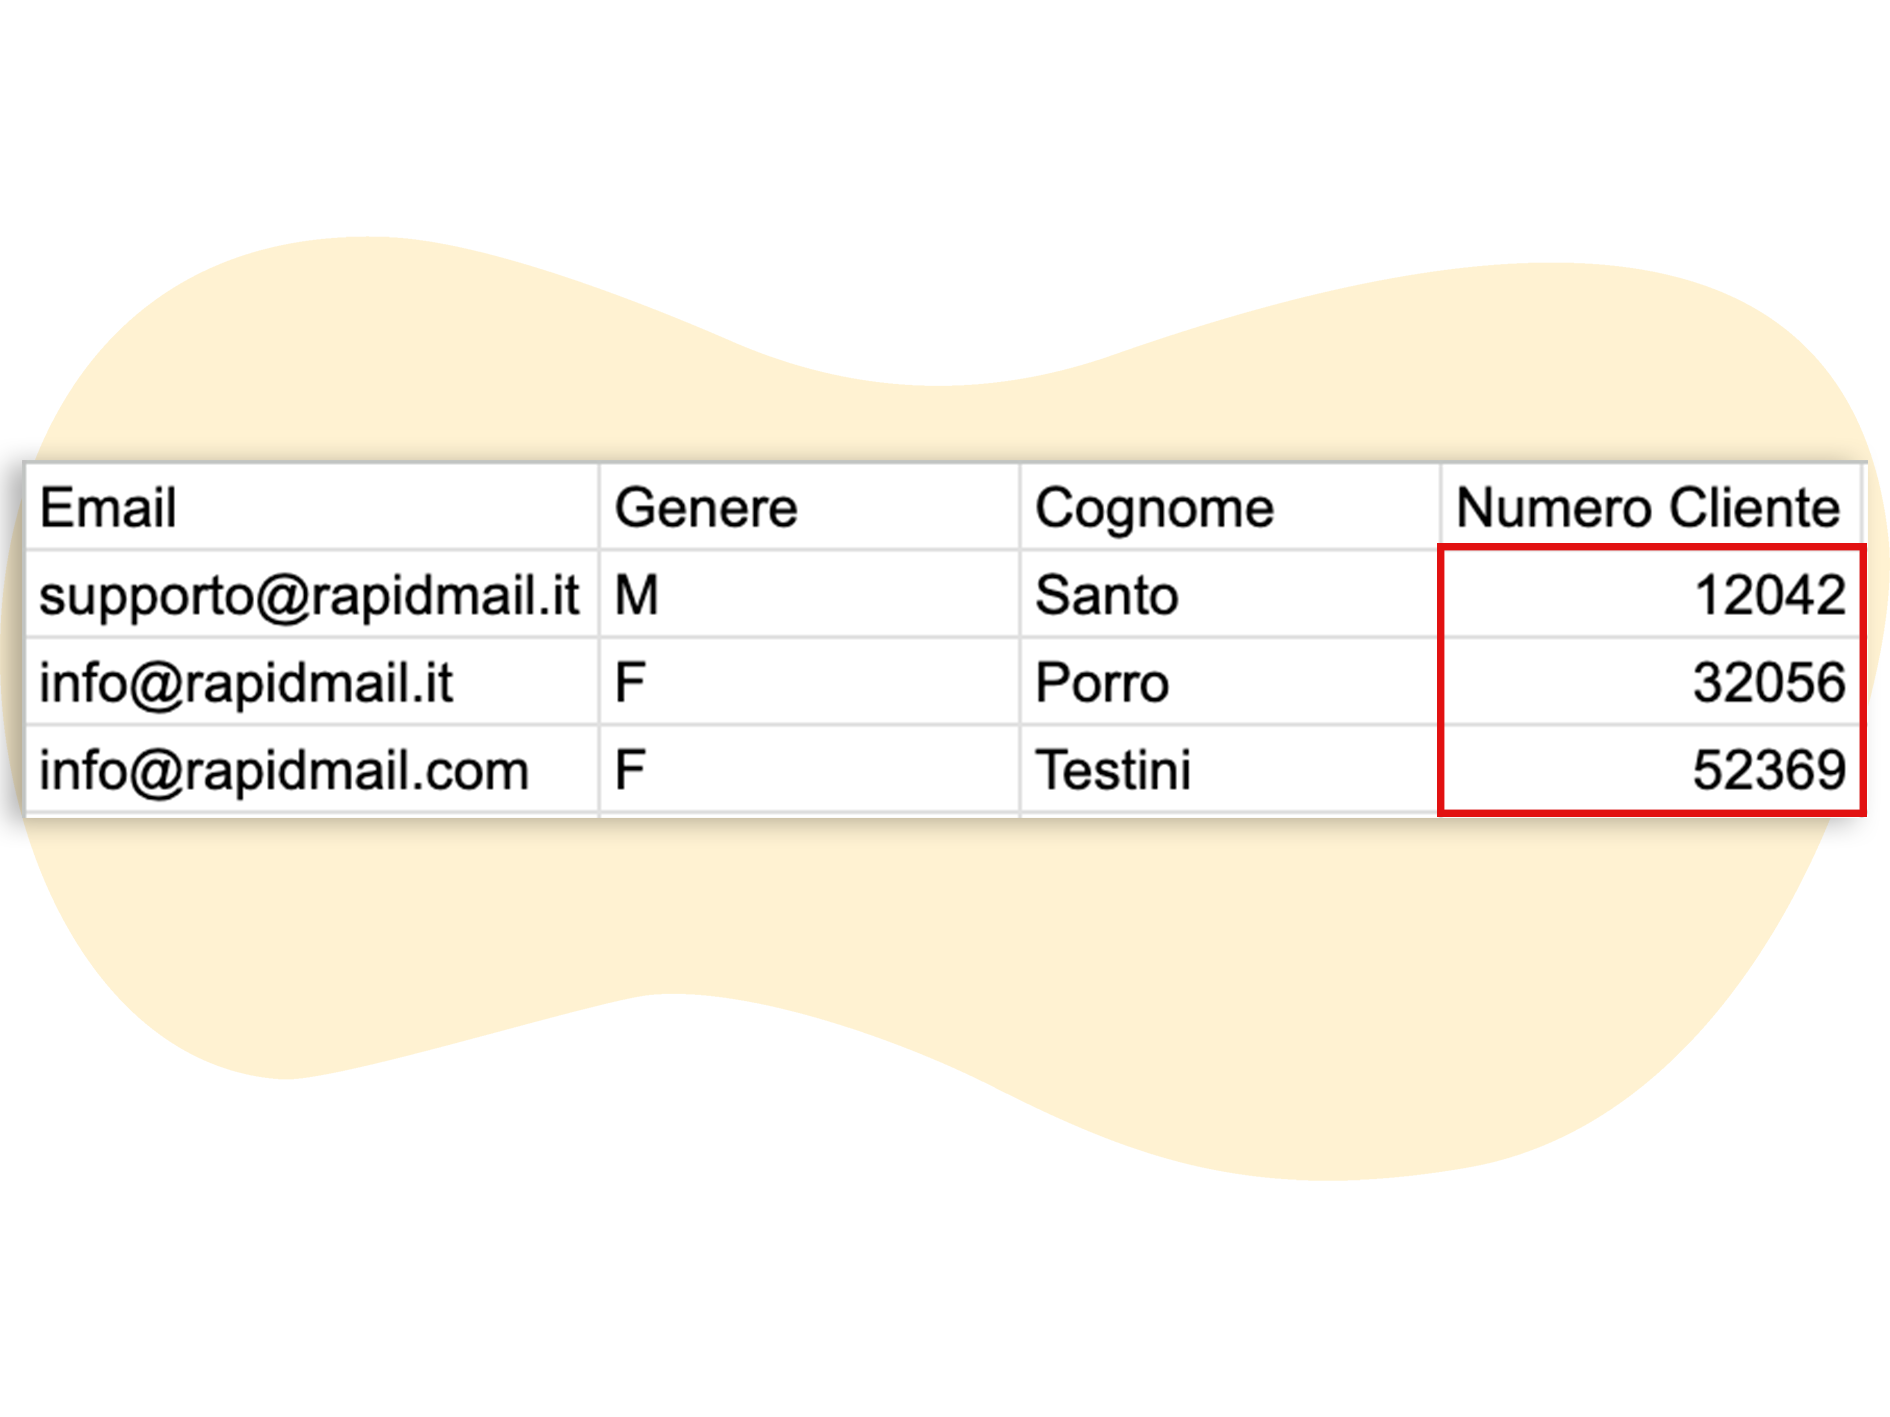Click the gender cell containing M
1890x1417 pixels.
pos(808,595)
